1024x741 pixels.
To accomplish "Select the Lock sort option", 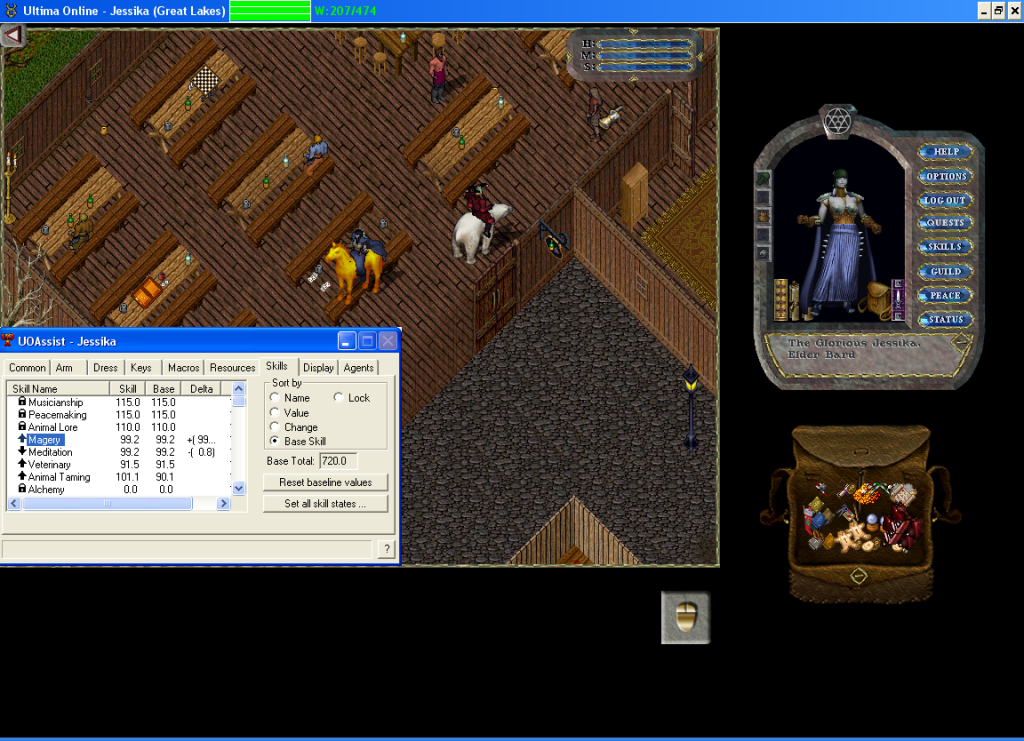I will pyautogui.click(x=352, y=398).
